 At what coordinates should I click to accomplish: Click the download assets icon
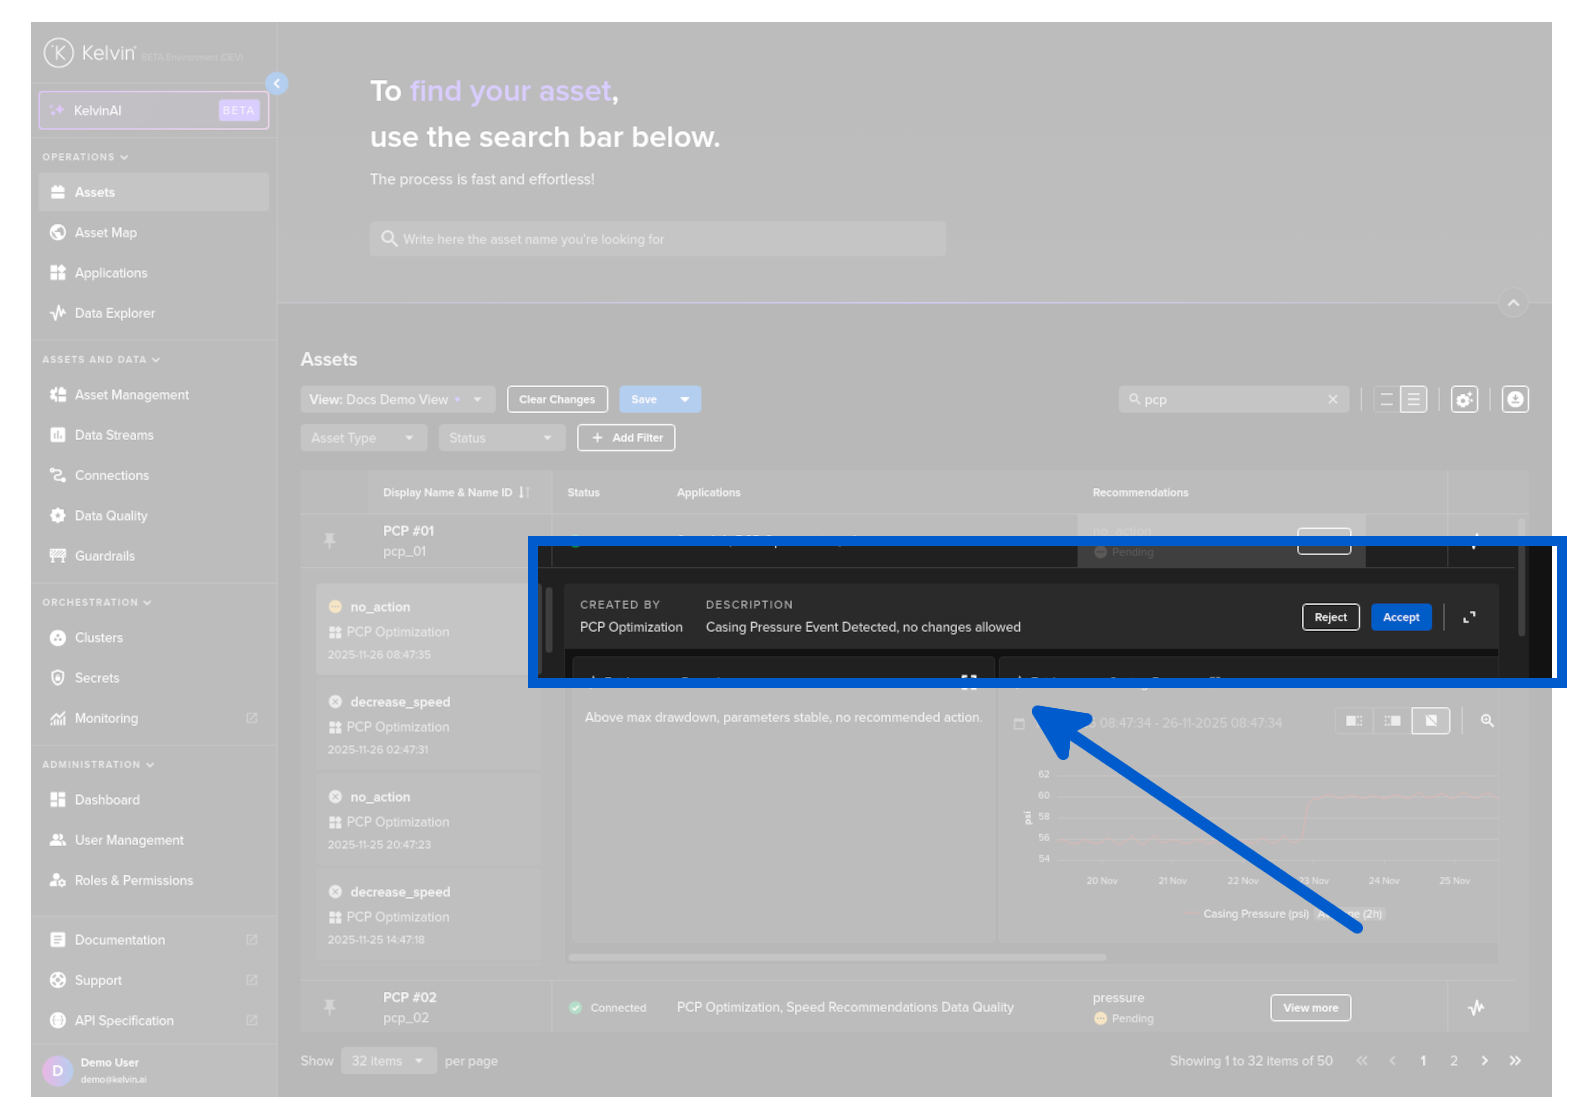[1515, 399]
